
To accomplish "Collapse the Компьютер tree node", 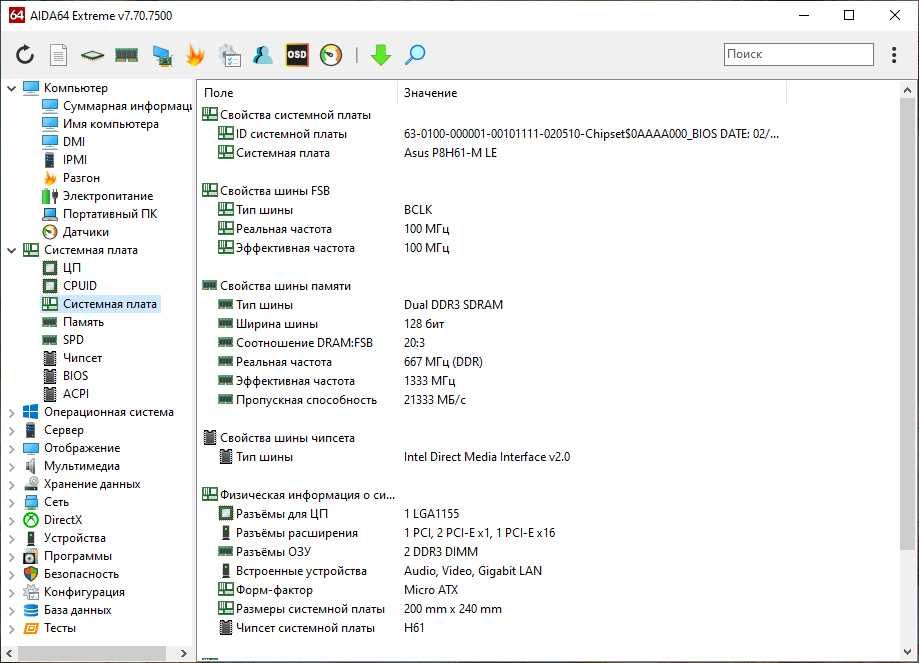I will [x=11, y=88].
